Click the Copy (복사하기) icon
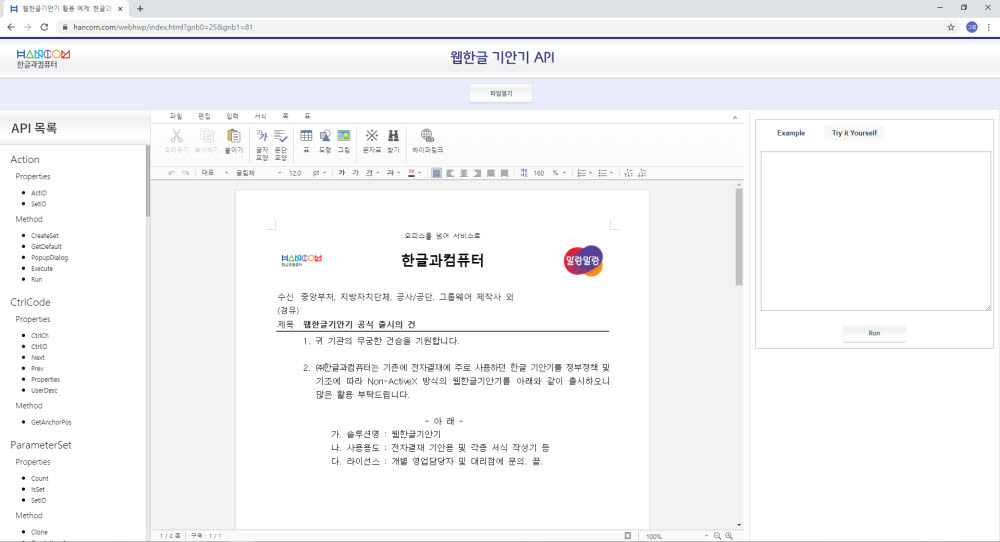 click(x=207, y=136)
